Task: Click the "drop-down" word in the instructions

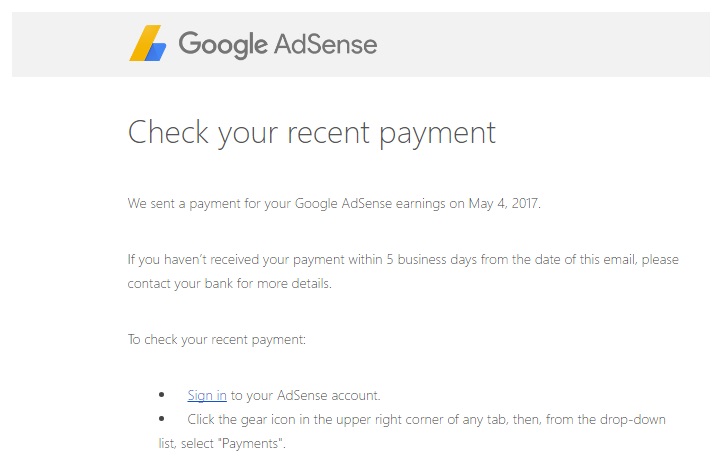Action: [x=633, y=419]
